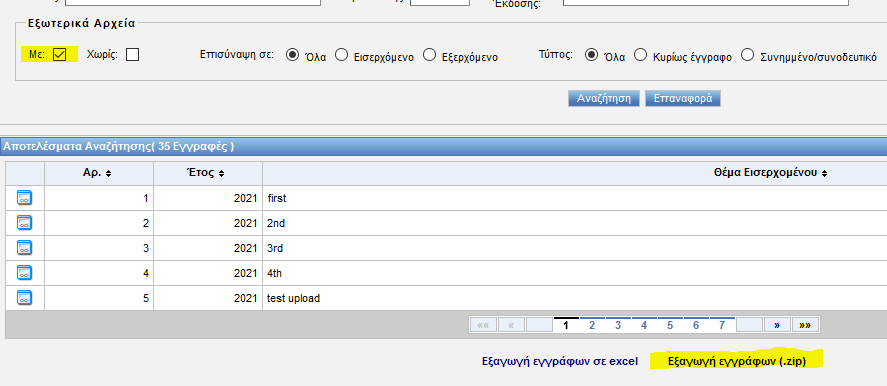This screenshot has width=887, height=386.
Task: Open the record icon for row 'first'
Action: tap(24, 198)
